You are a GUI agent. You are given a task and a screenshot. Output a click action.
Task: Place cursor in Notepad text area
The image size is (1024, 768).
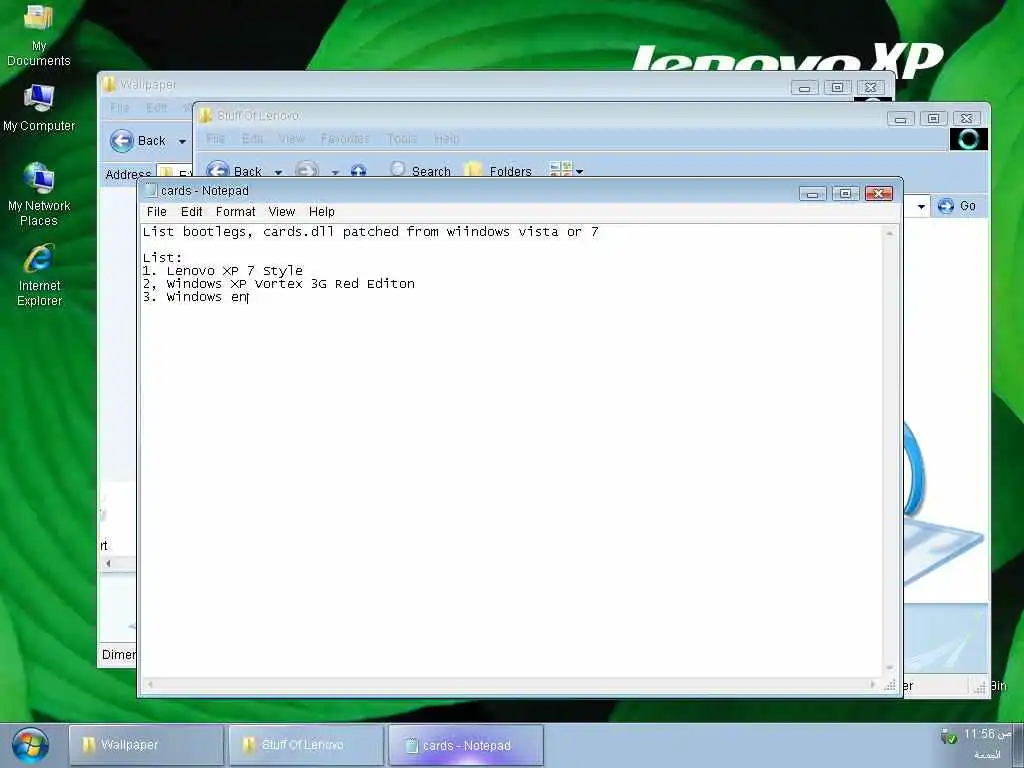click(x=511, y=451)
